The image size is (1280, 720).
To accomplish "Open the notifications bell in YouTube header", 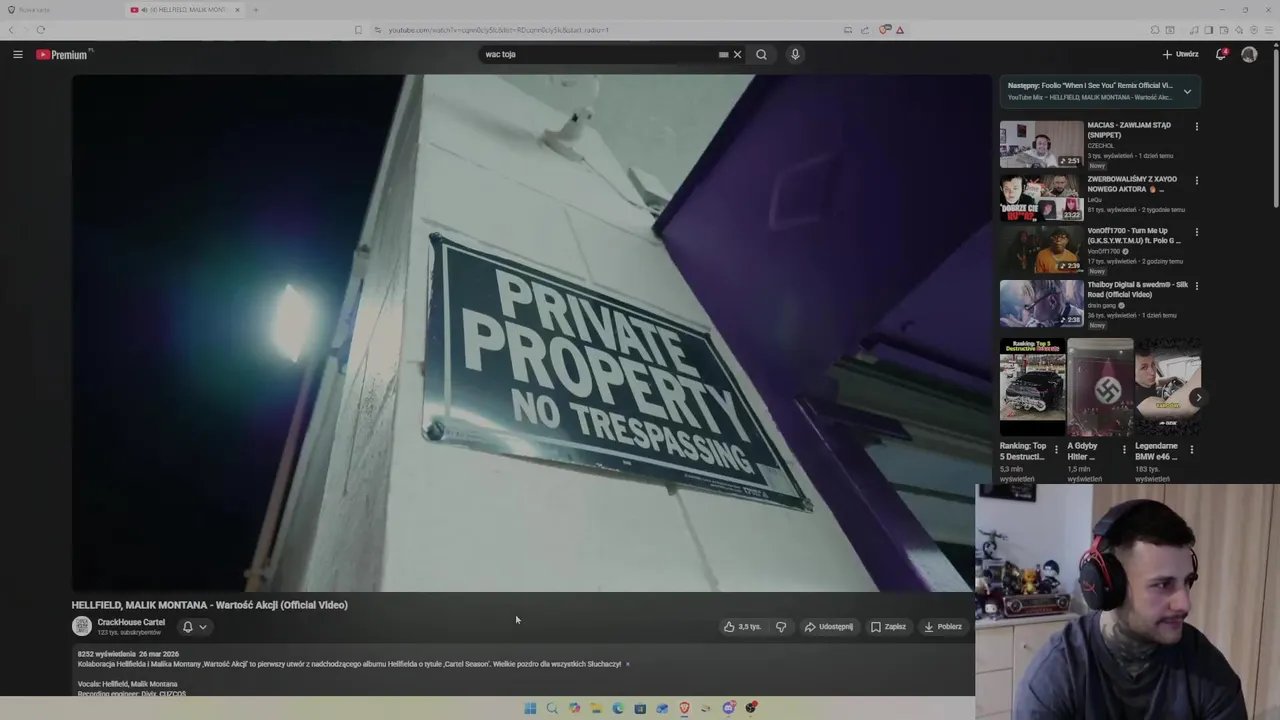I will coord(1221,54).
